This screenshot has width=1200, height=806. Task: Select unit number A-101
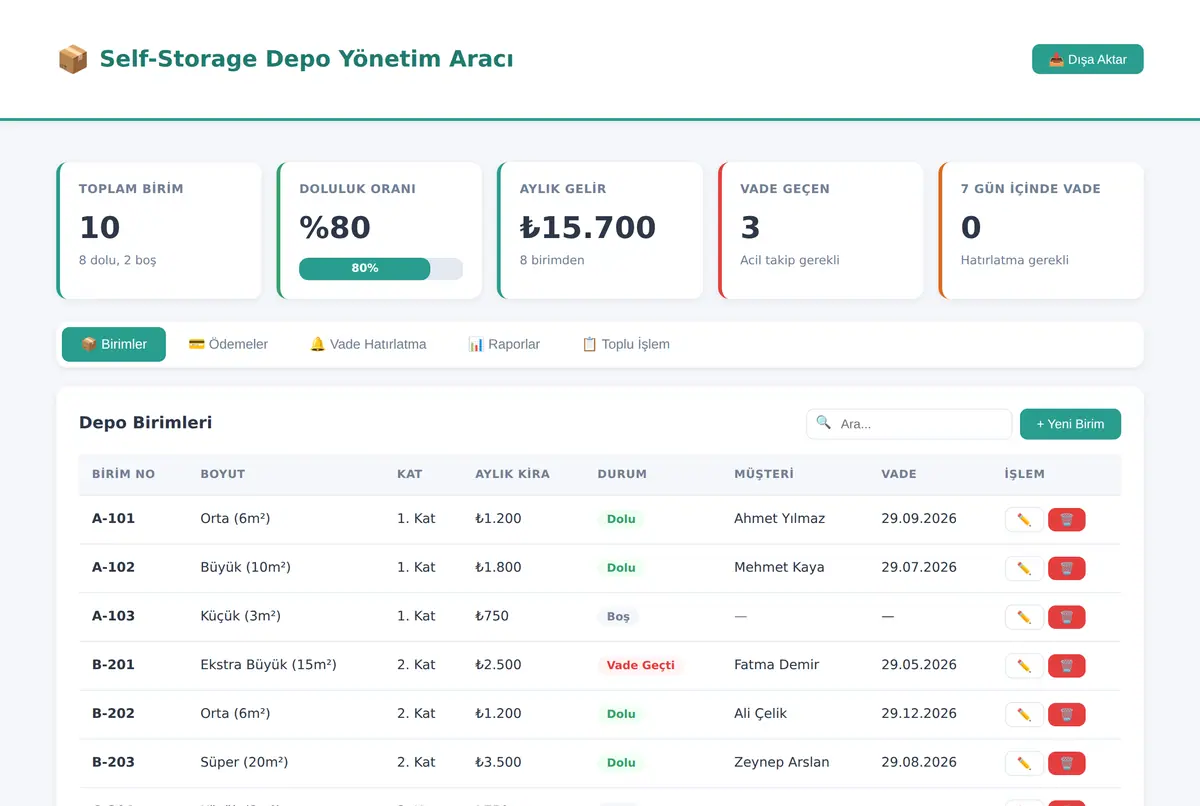pos(113,518)
